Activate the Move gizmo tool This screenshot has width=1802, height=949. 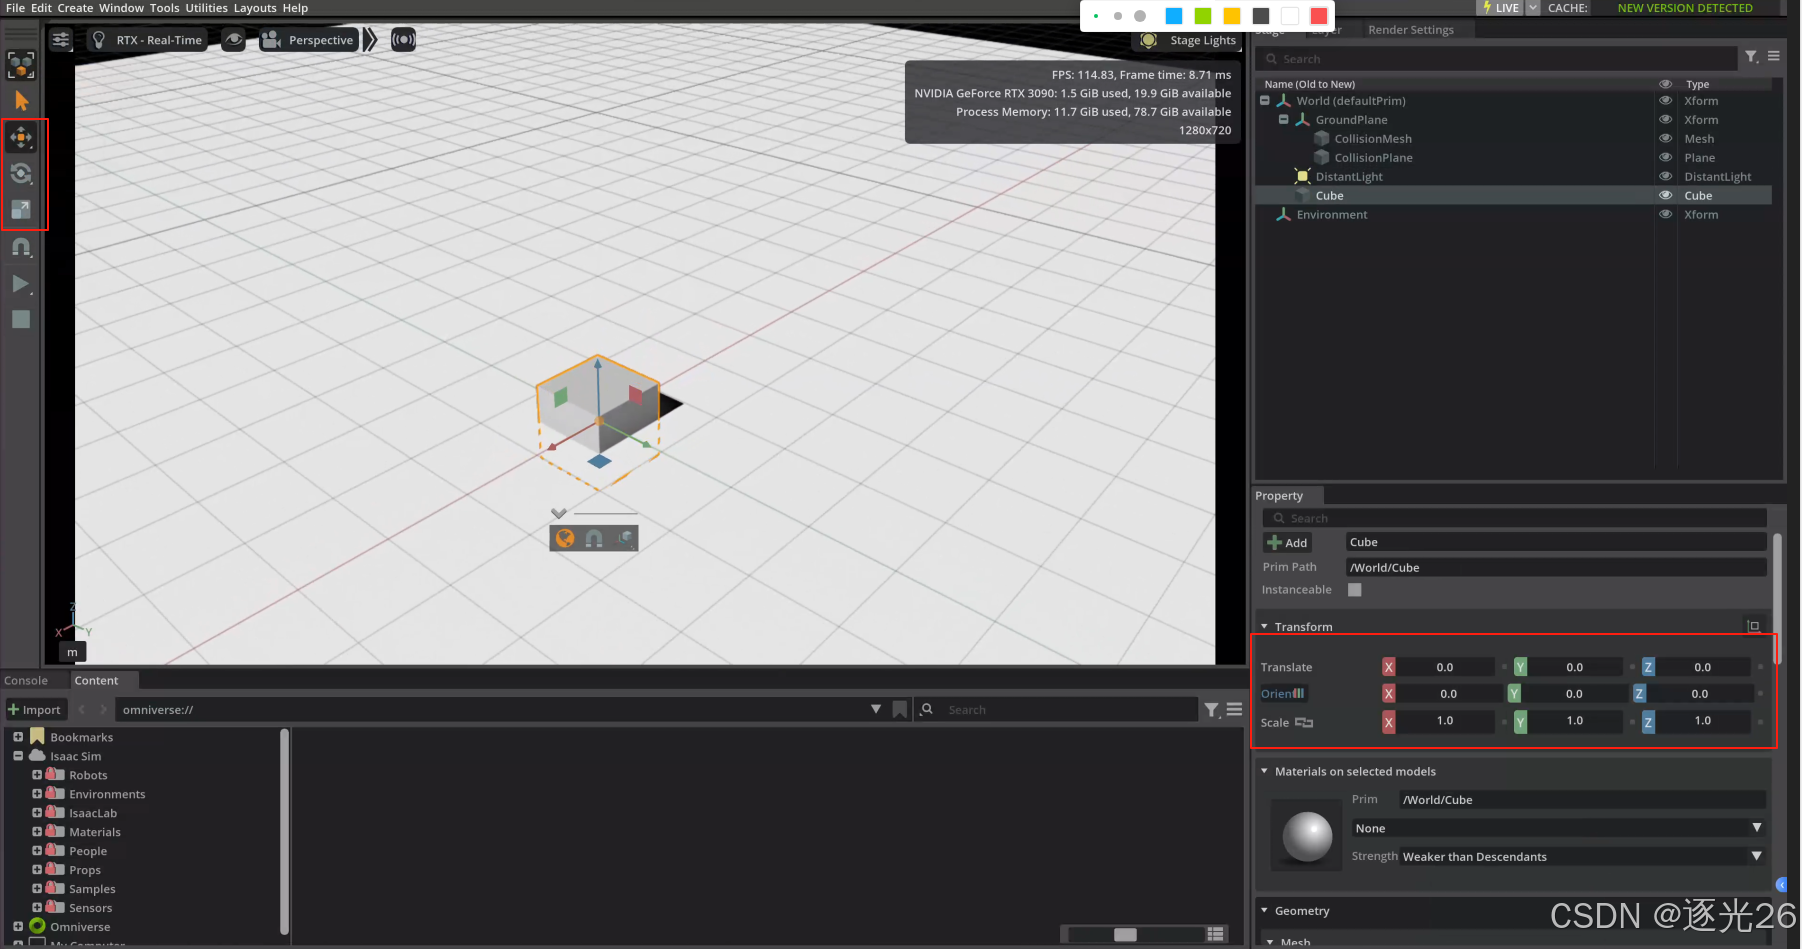[21, 137]
